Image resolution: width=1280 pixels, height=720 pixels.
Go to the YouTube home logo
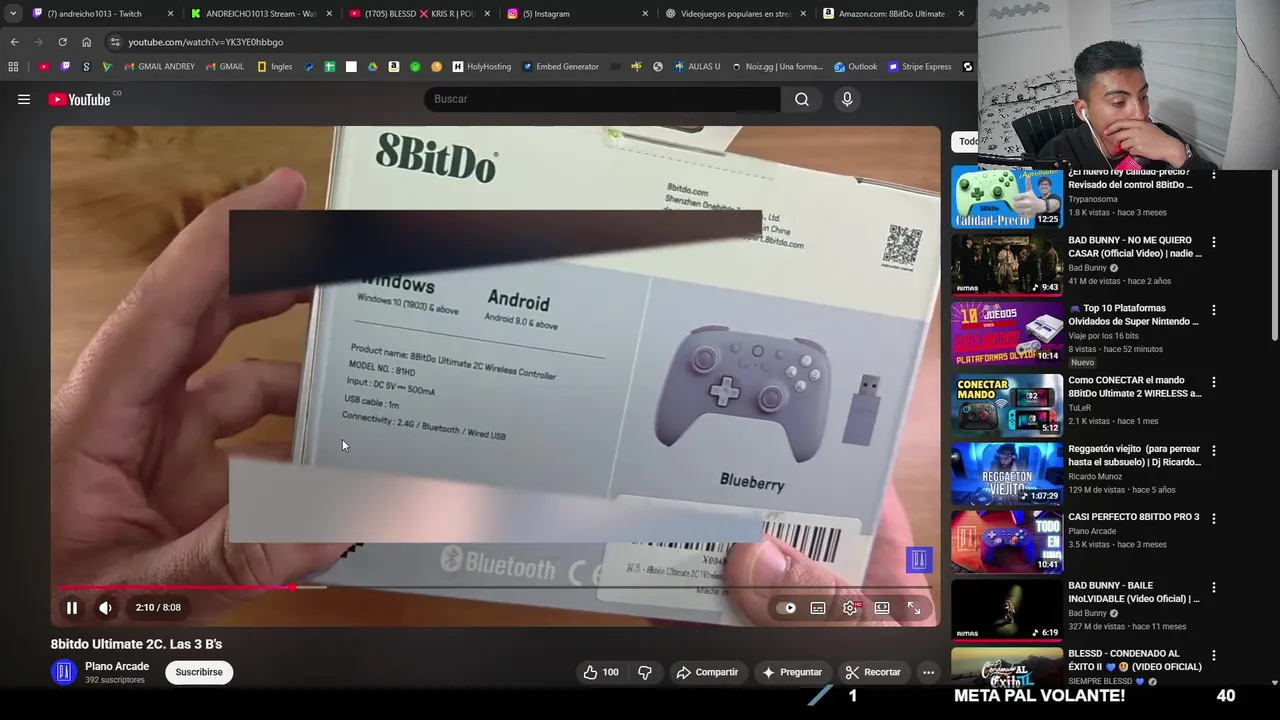79,99
